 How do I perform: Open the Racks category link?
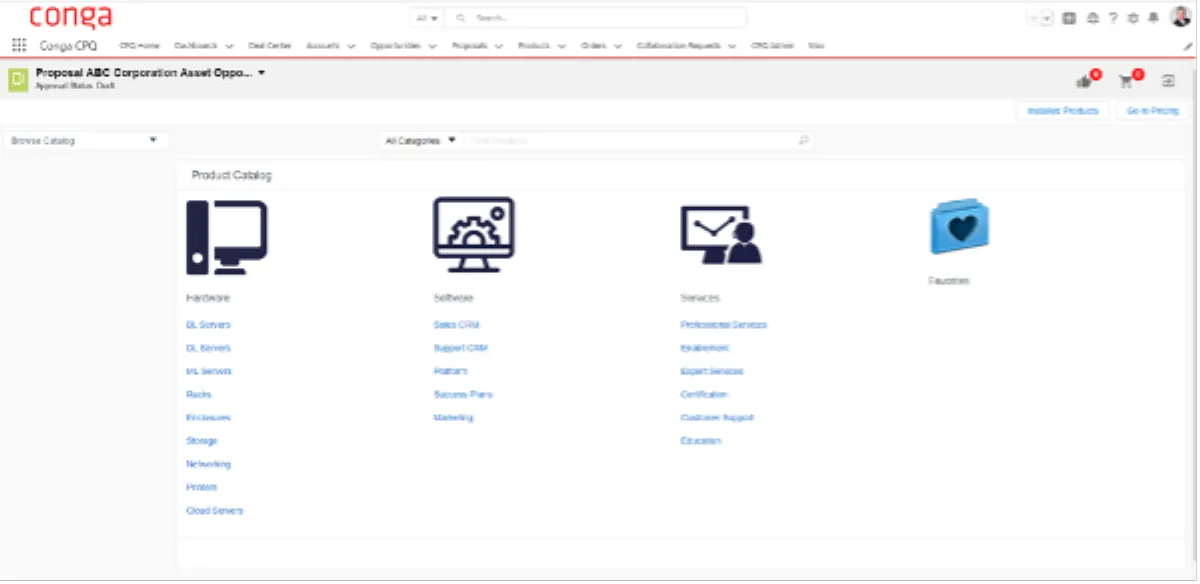pyautogui.click(x=198, y=395)
